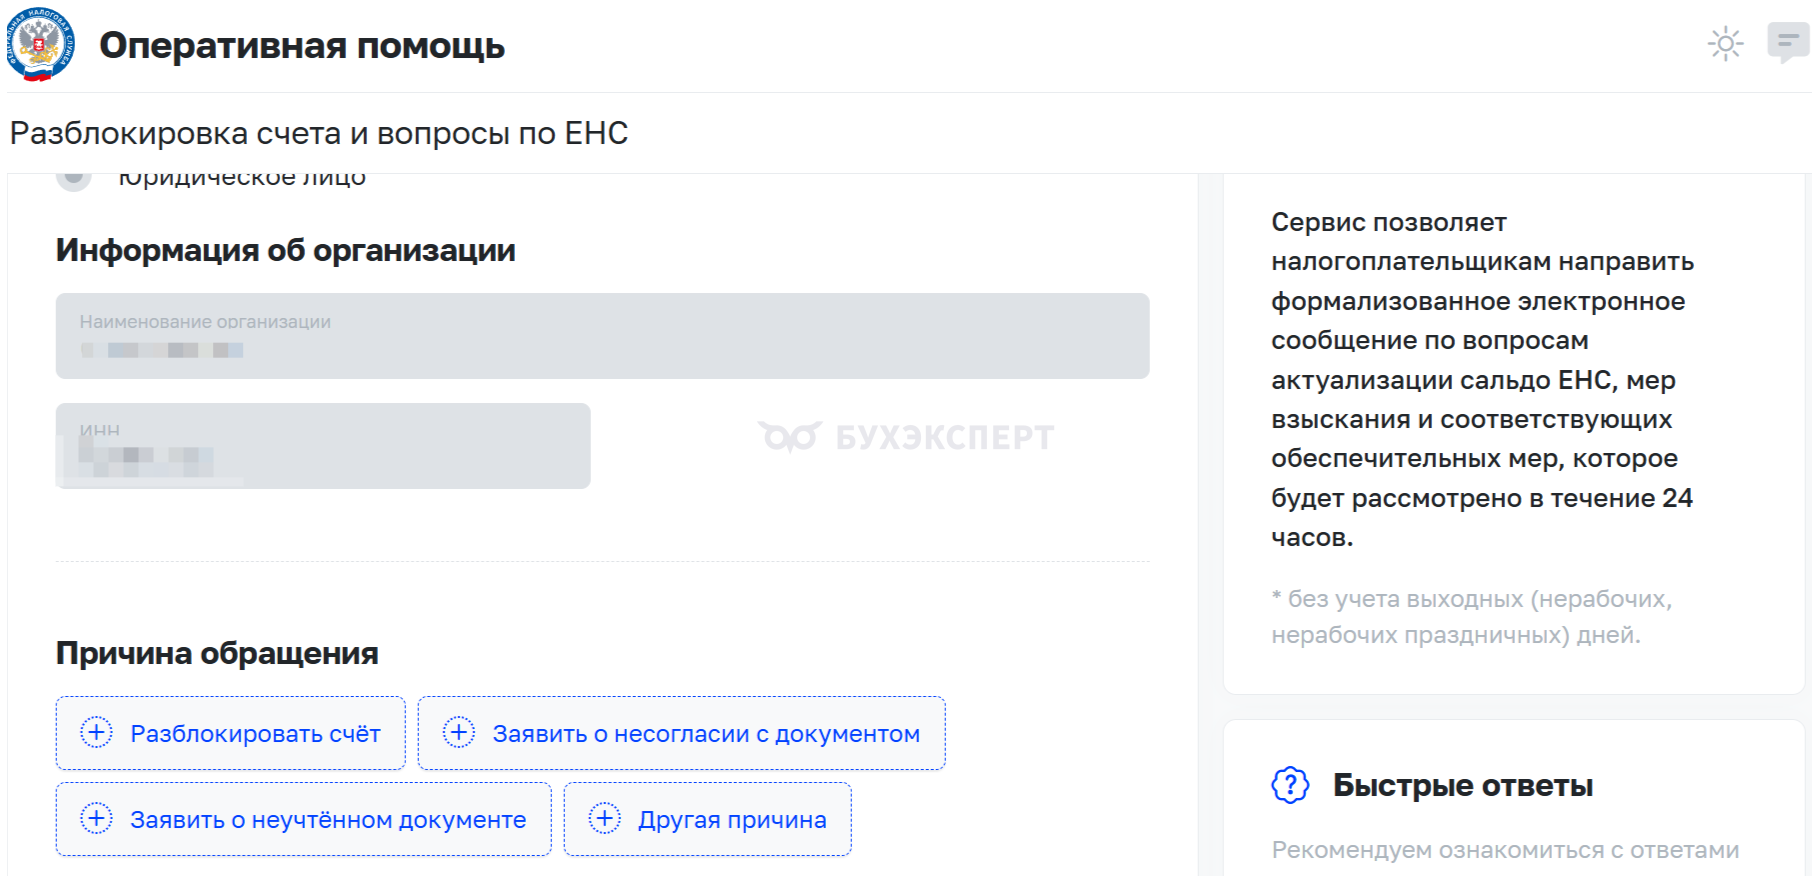Open the chat message icon
Image resolution: width=1812 pixels, height=876 pixels.
pyautogui.click(x=1787, y=43)
